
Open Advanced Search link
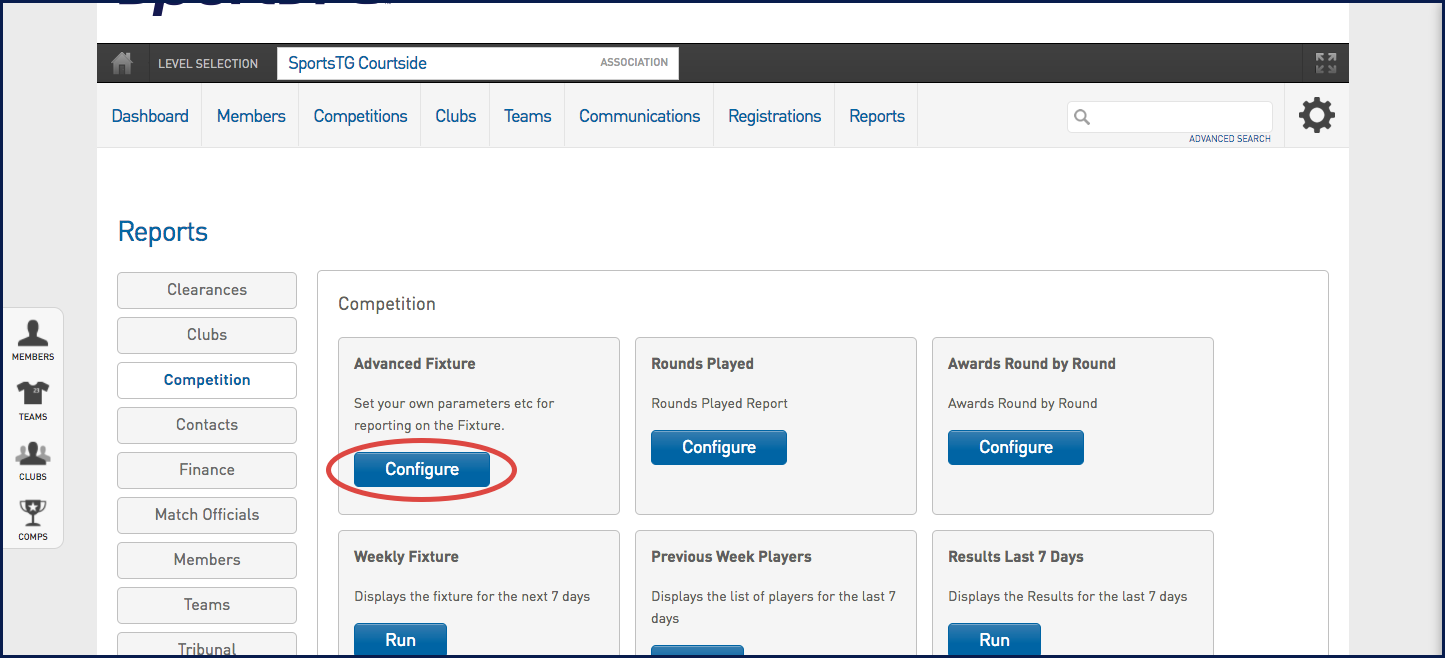point(1230,139)
